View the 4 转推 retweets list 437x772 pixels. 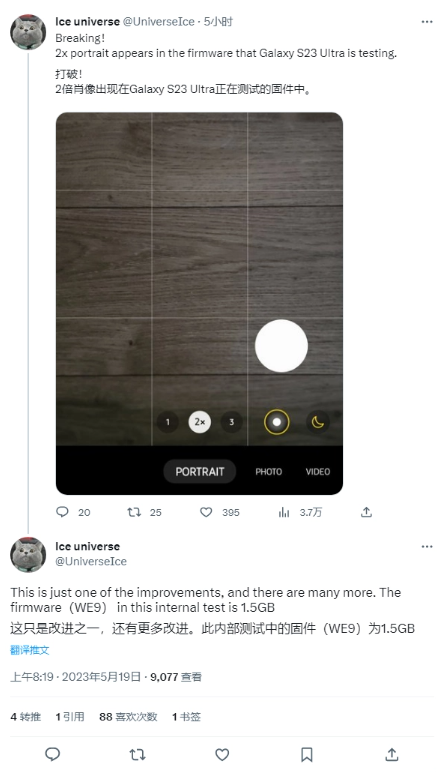pyautogui.click(x=26, y=716)
